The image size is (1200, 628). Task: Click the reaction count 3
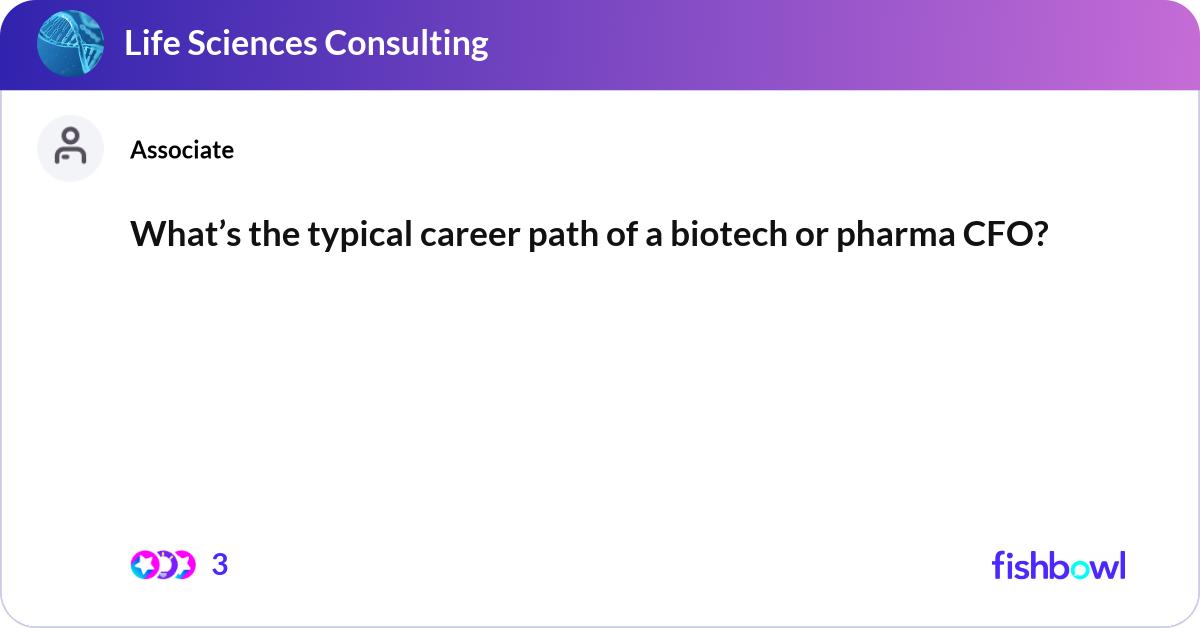(220, 565)
